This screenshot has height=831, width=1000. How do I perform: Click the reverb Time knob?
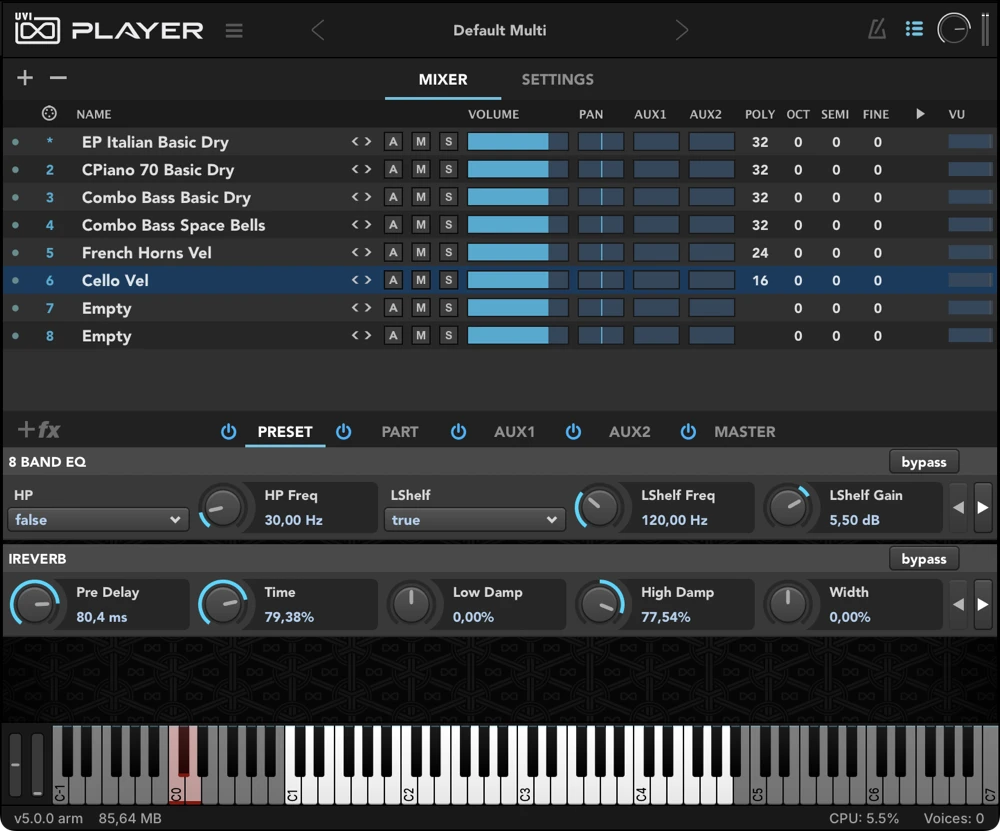coord(222,604)
